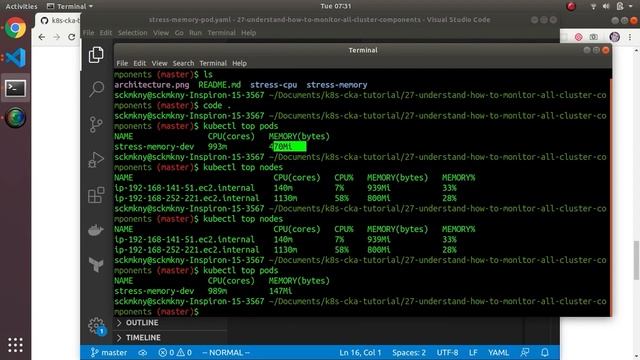Change indentation via Spaces: 2
Viewport: 640px width, 360px height.
point(409,353)
